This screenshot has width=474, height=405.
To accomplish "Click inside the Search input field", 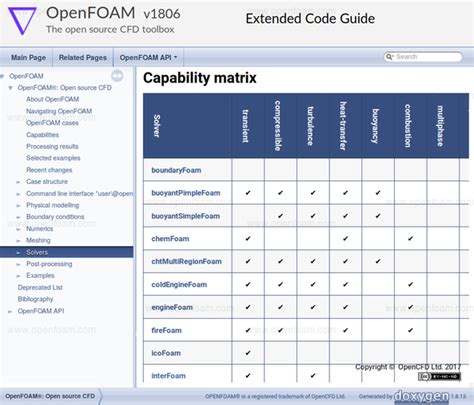I will point(428,57).
